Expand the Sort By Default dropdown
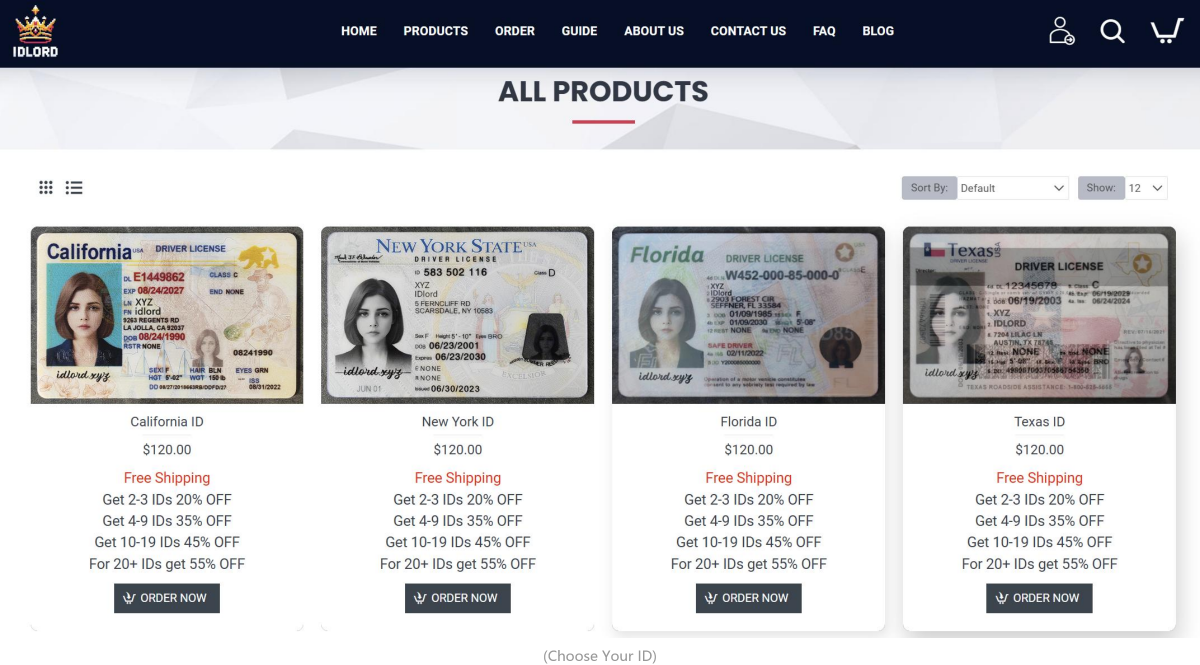The height and width of the screenshot is (665, 1200). click(1013, 188)
